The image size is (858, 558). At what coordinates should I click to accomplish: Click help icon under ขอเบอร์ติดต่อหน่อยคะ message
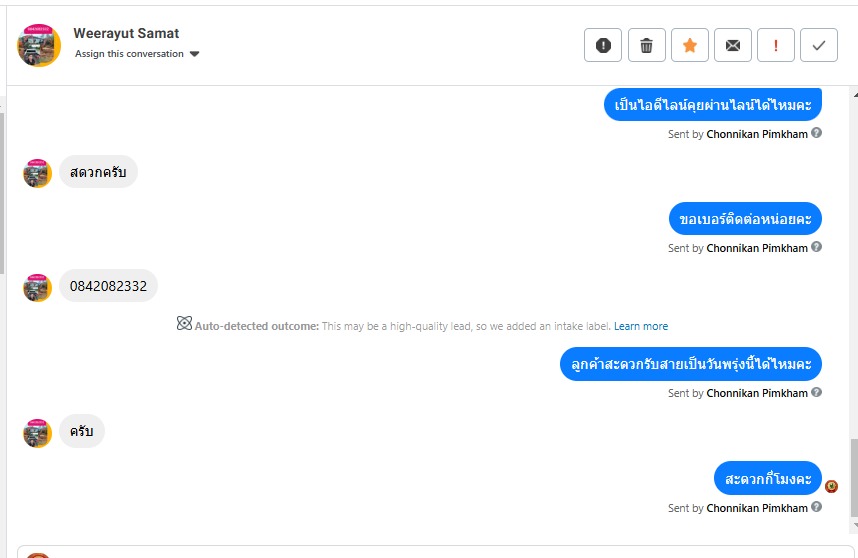pos(816,247)
